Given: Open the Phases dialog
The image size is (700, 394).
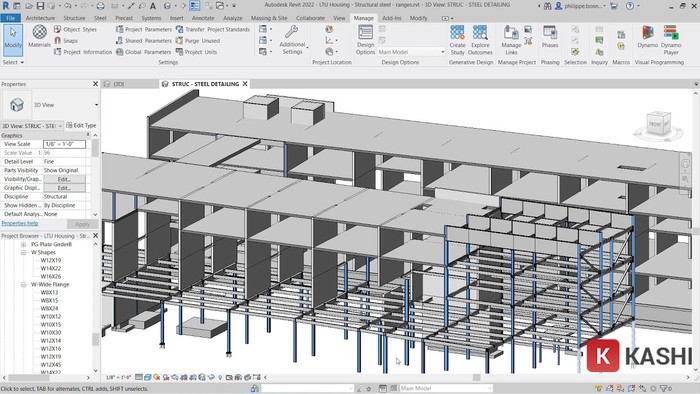Looking at the screenshot, I should pyautogui.click(x=550, y=37).
